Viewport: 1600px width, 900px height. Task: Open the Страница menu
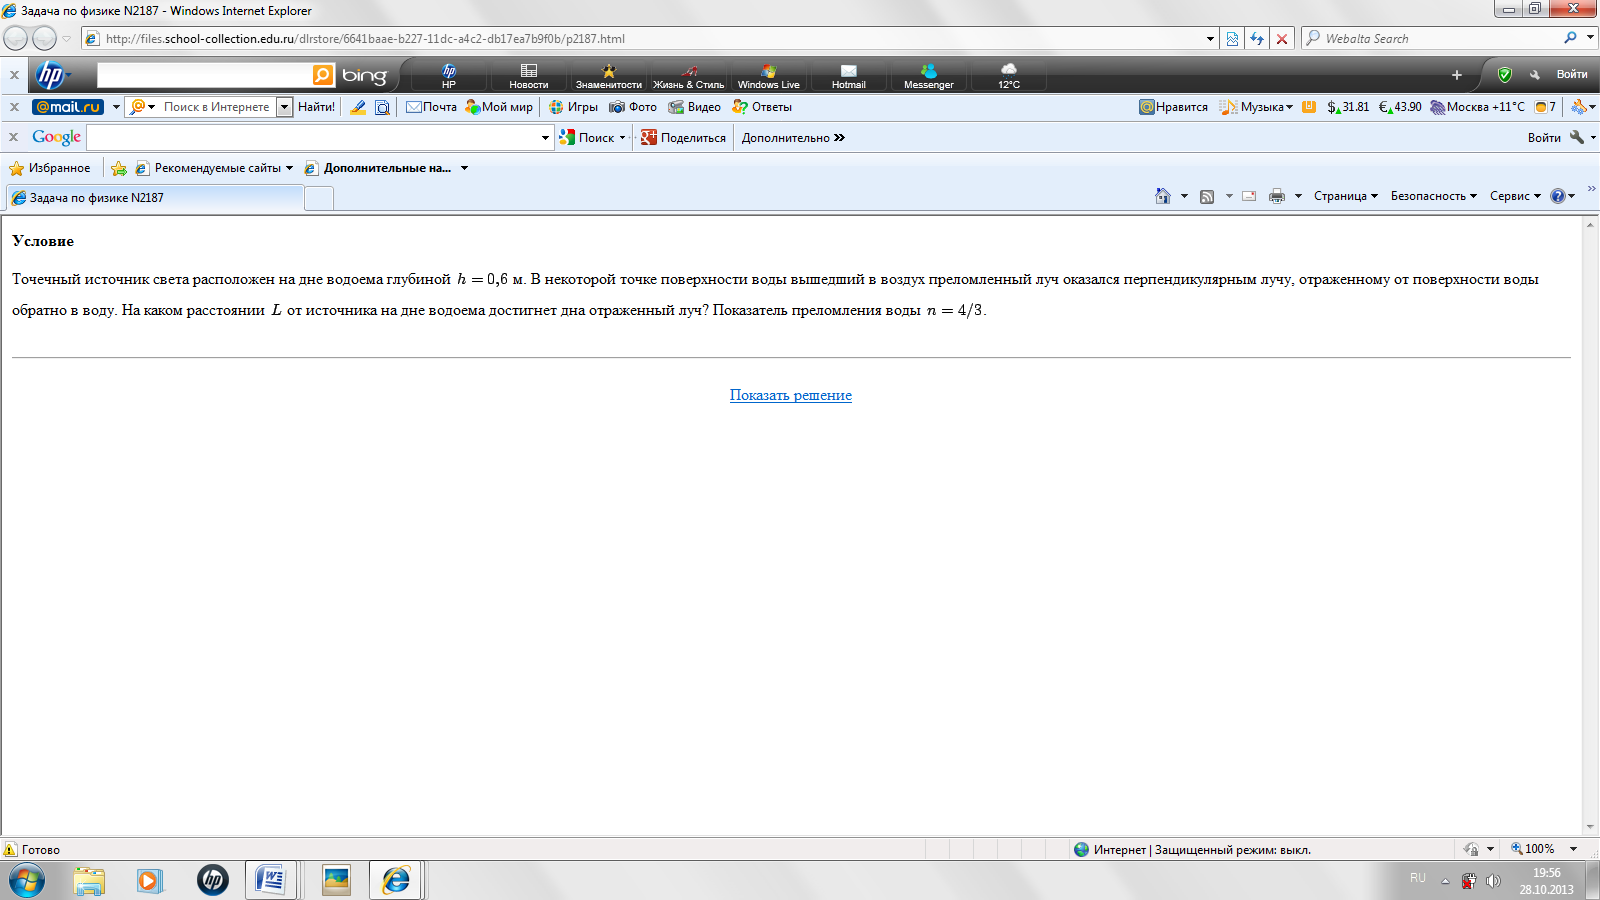coord(1345,196)
